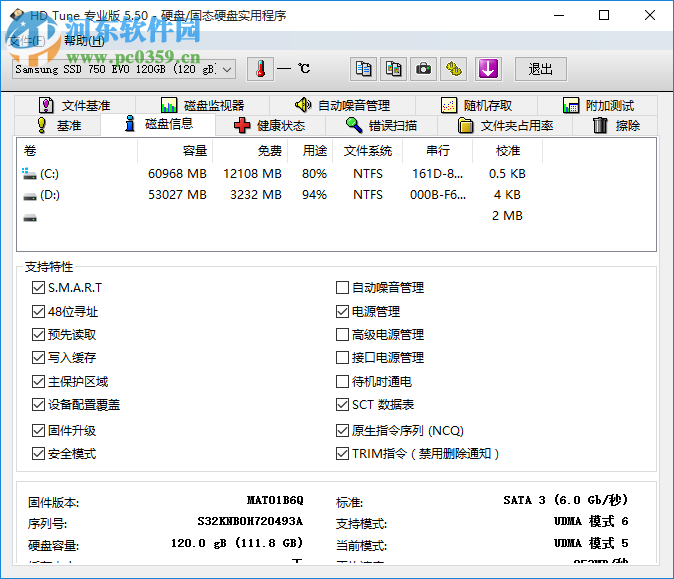674x579 pixels.
Task: Toggle the 自动噪音管理 checkbox
Action: [342, 288]
